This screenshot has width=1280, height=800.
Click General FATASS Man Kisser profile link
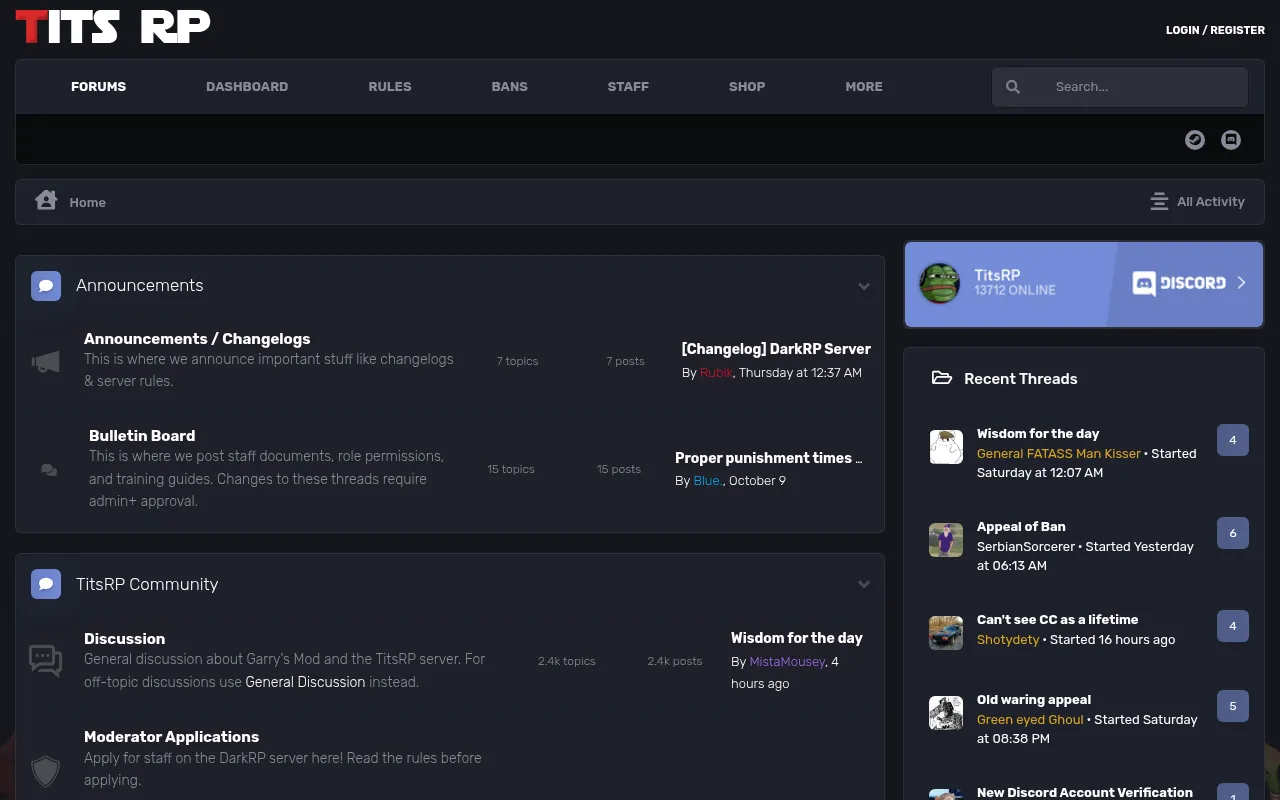click(1059, 454)
